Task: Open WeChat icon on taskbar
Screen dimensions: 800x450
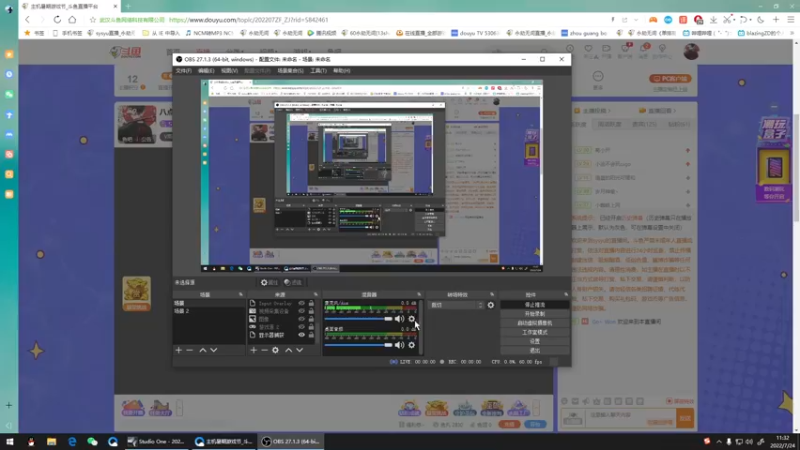Action: coord(92,442)
